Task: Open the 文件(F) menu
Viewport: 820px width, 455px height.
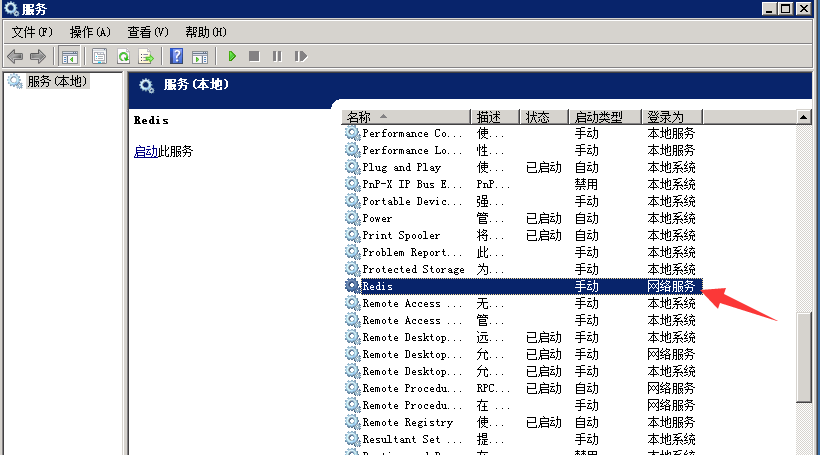Action: [32, 32]
